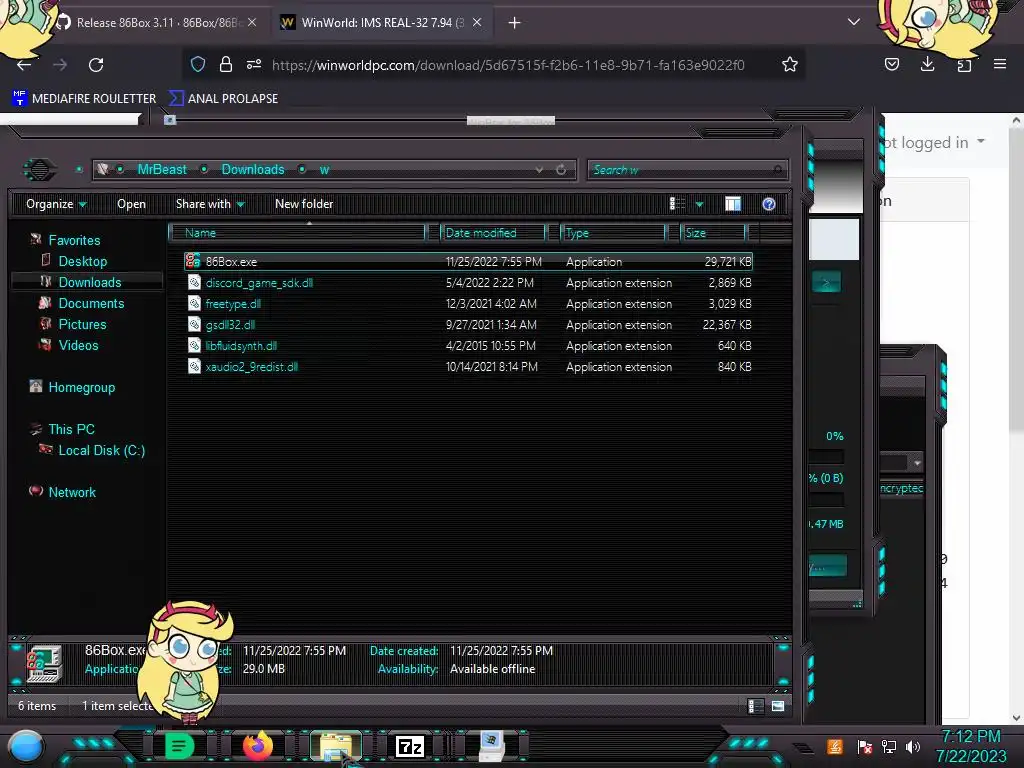Sort by Name column header
Screen dimensions: 1024x768
(x=297, y=232)
